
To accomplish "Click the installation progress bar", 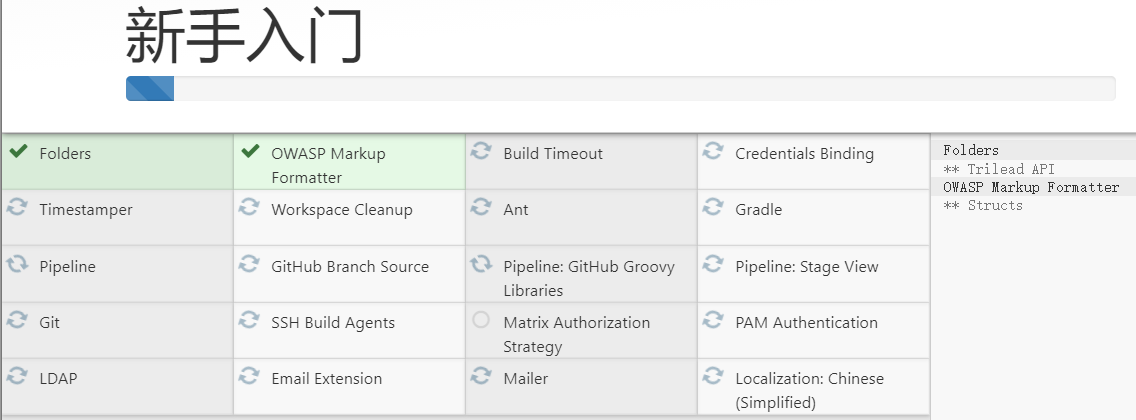I will (x=620, y=88).
